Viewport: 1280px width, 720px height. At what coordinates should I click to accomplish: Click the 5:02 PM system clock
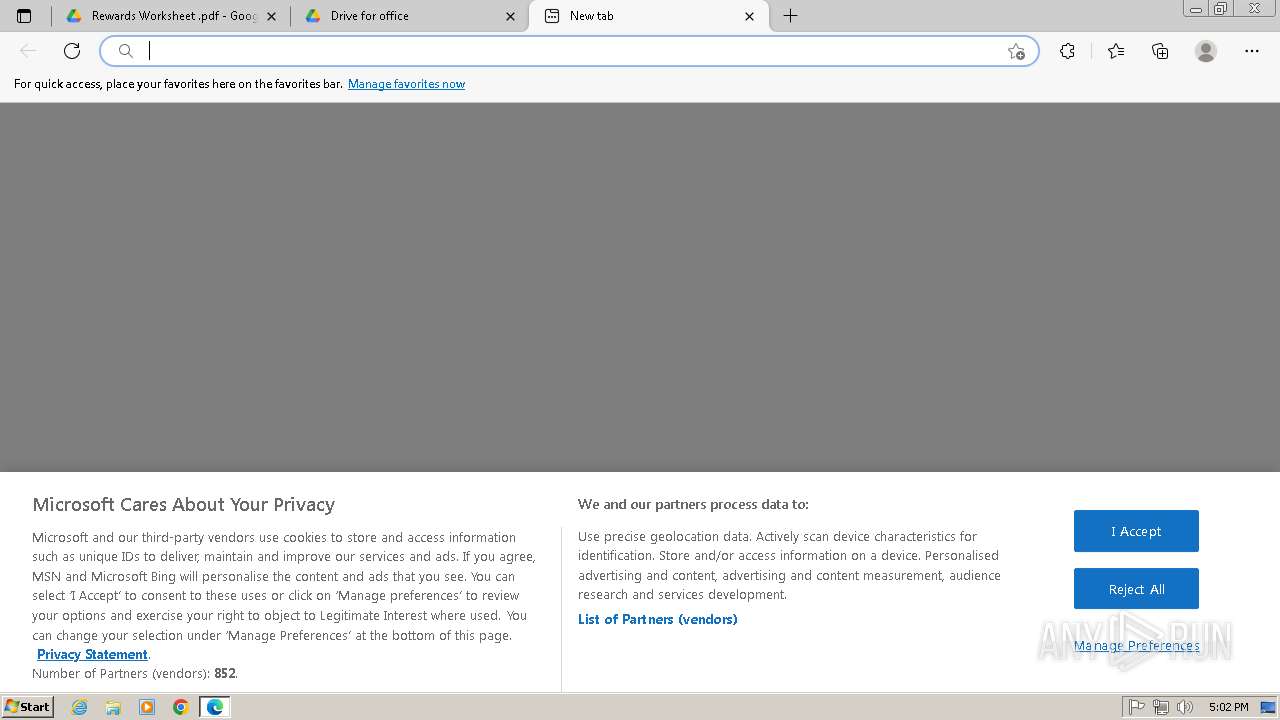[1228, 707]
